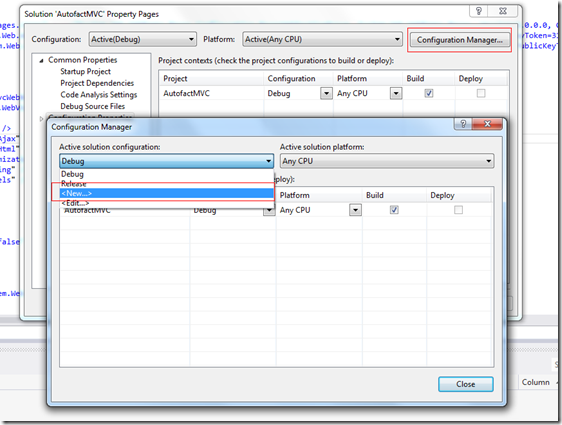
Task: Toggle Build checkbox in Property Pages grid
Action: (x=429, y=94)
